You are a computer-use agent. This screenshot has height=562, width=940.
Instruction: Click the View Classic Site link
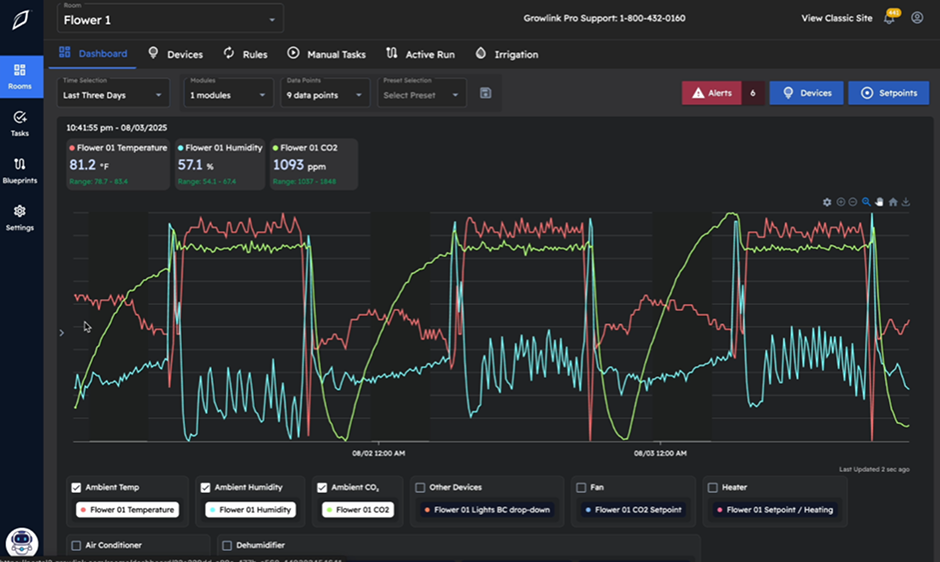(x=836, y=18)
